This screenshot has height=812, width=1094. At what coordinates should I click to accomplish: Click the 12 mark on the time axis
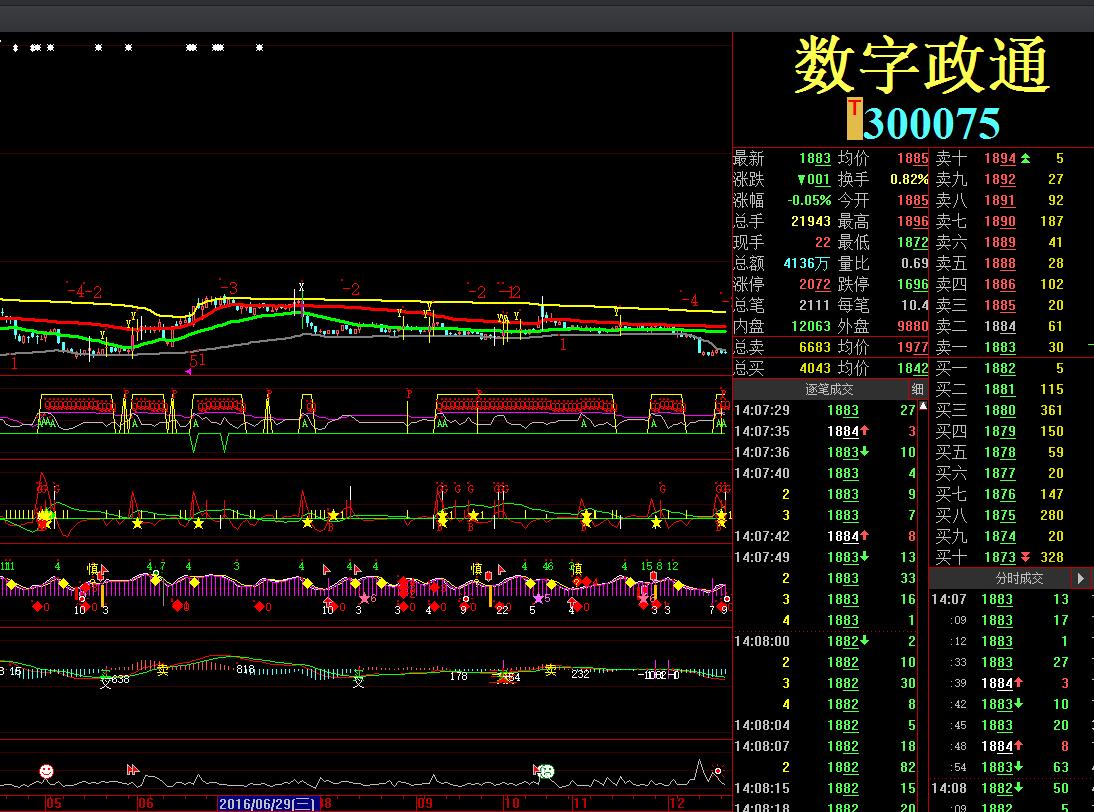tap(676, 804)
